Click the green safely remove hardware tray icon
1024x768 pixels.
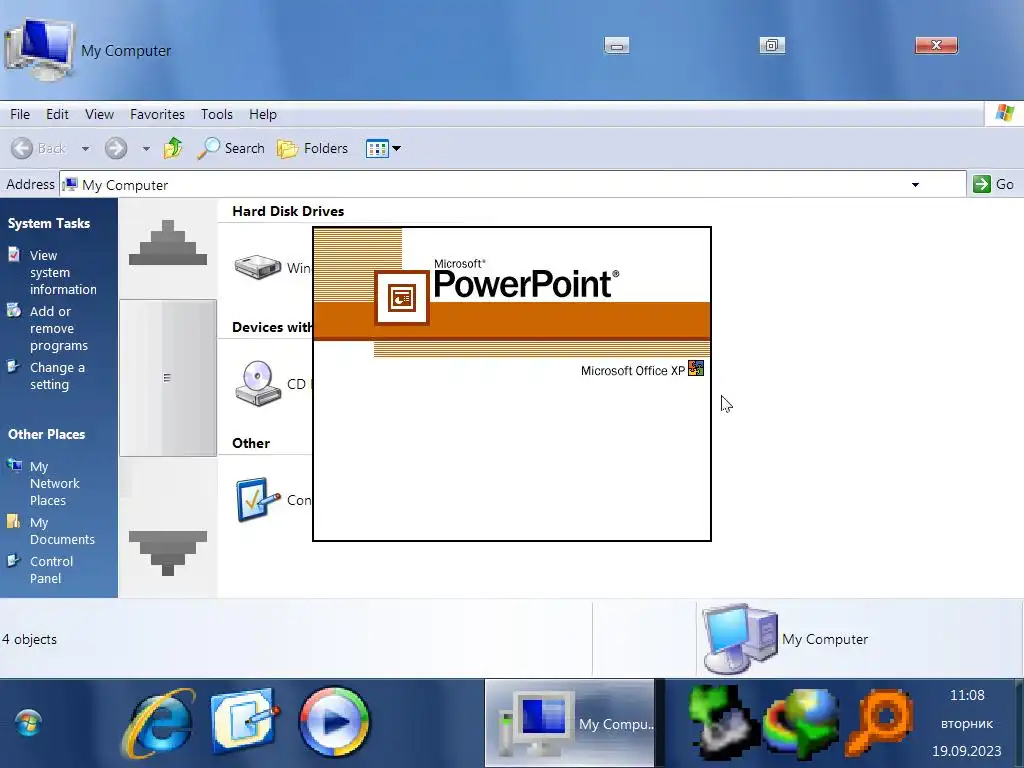click(722, 722)
